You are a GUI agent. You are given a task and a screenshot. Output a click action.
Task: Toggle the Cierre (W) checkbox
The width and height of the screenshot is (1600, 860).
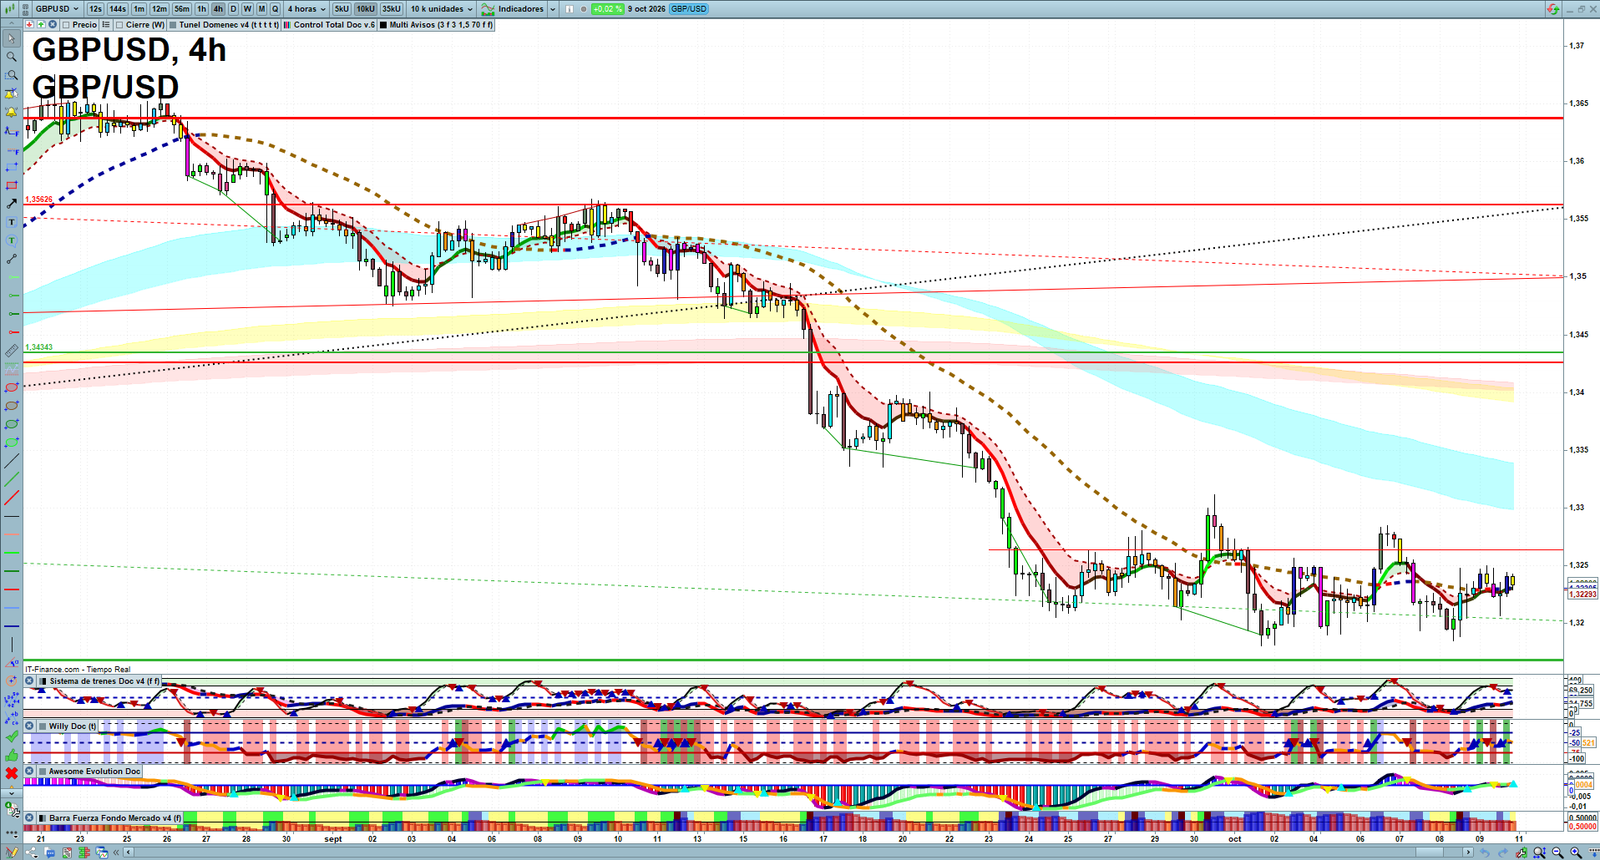119,25
